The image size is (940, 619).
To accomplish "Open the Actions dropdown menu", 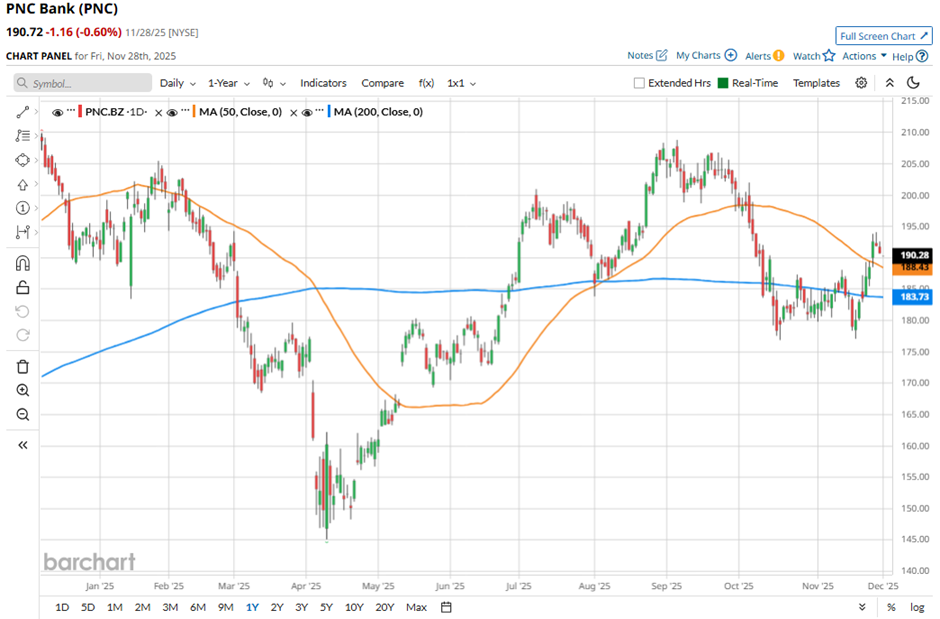I will [864, 56].
